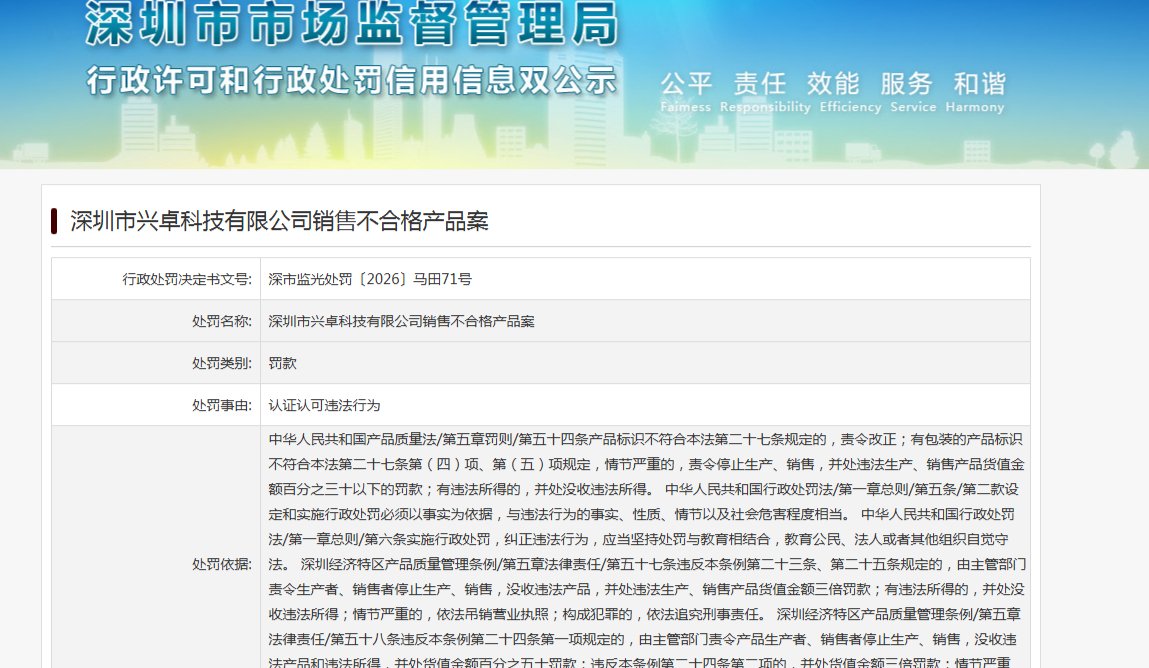1149x668 pixels.
Task: Click the 行政处罚决定书文号 label
Action: point(187,279)
